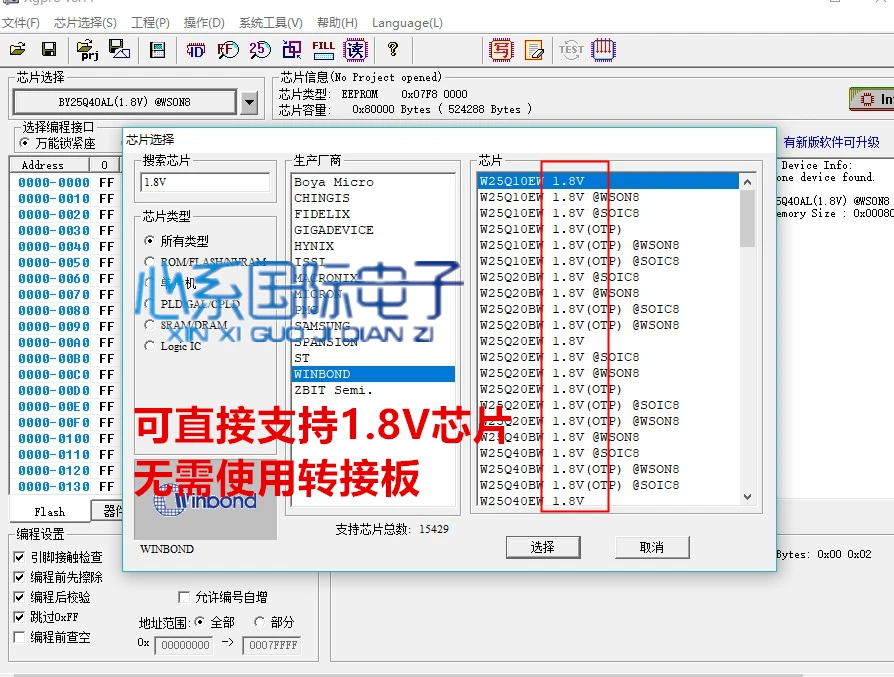Image resolution: width=894 pixels, height=677 pixels.
Task: Open the 操作(D) menu
Action: pos(204,23)
